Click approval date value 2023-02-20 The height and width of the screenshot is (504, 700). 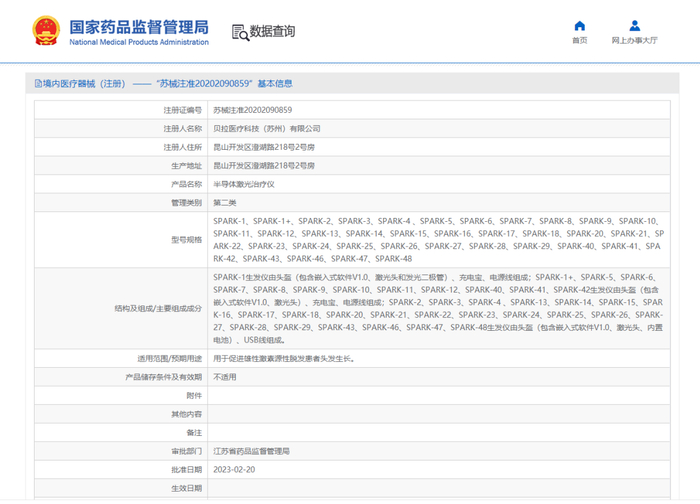pyautogui.click(x=235, y=469)
